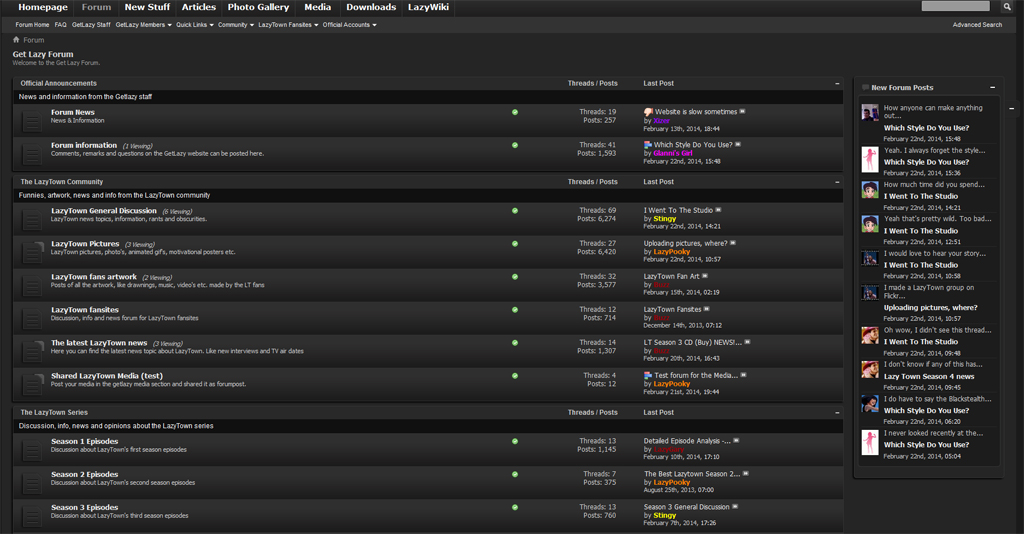Click the speech bubble icon by New Forum Posts

865,88
